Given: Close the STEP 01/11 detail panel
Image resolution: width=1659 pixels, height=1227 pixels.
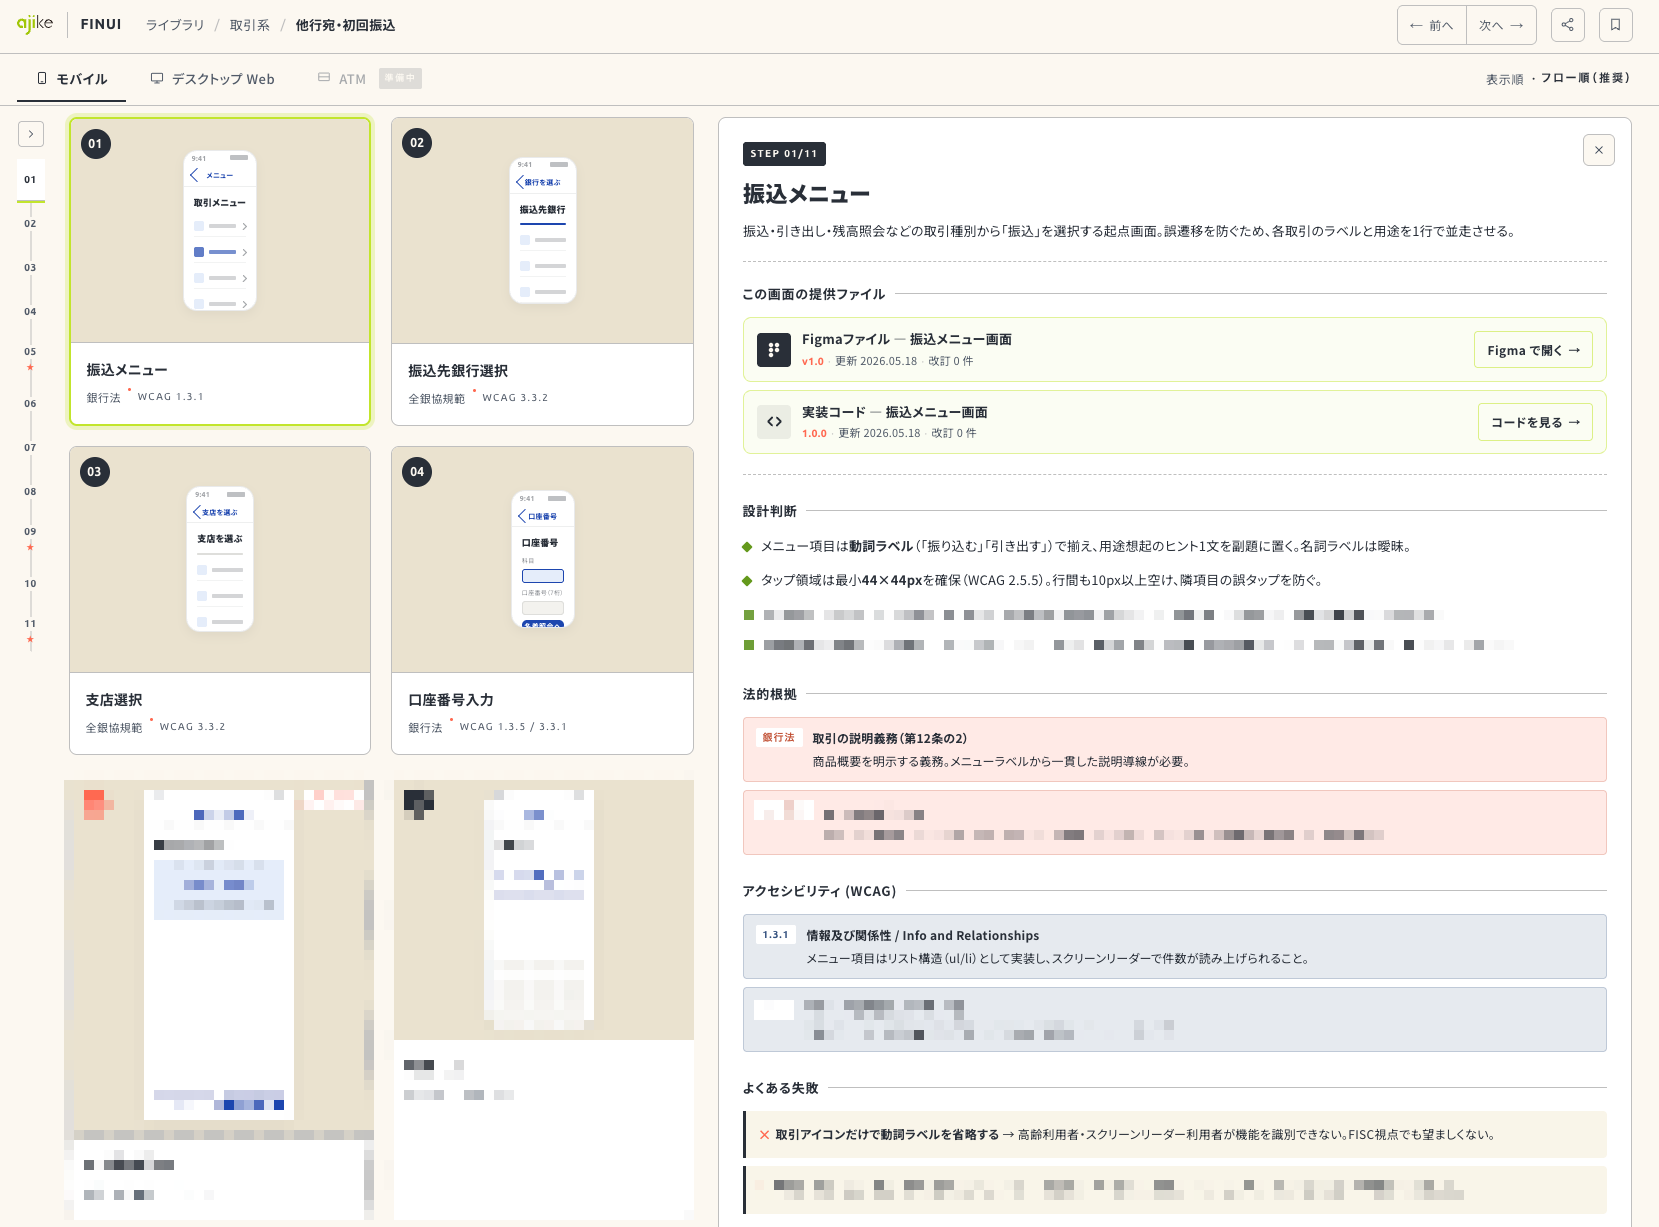Looking at the screenshot, I should coord(1599,150).
